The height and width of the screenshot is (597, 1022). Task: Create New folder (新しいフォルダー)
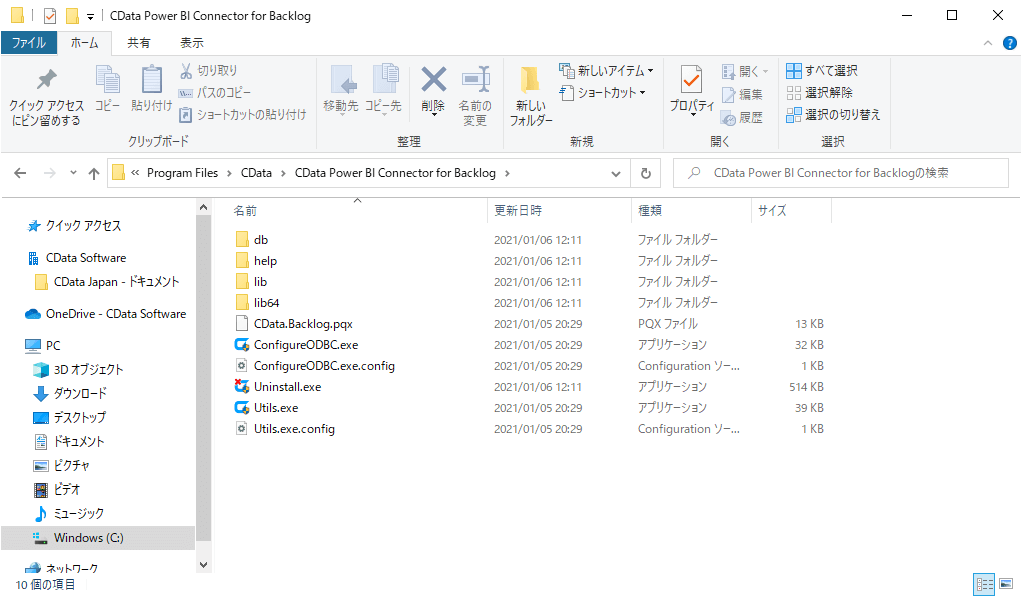click(x=531, y=95)
